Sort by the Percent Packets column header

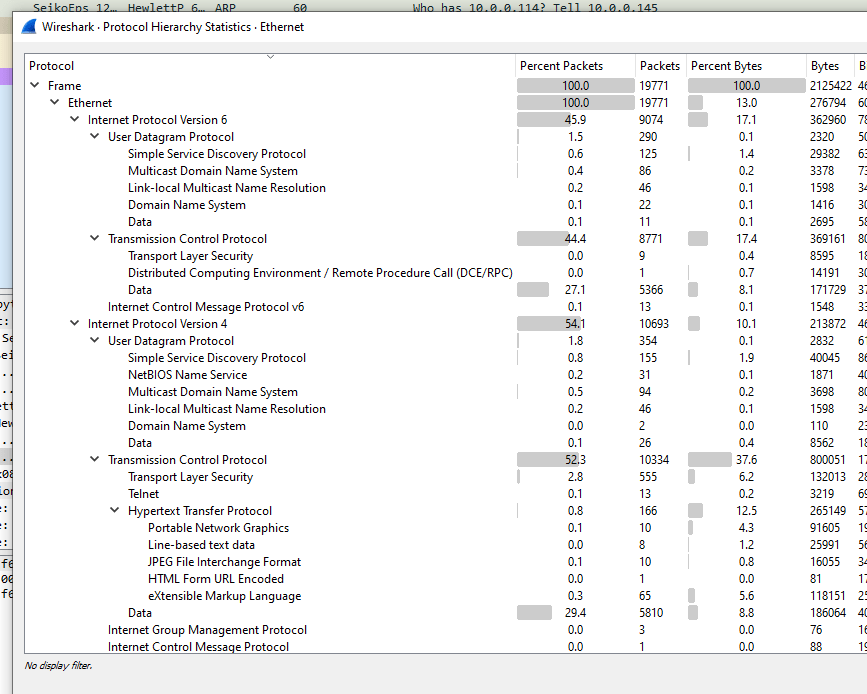561,66
